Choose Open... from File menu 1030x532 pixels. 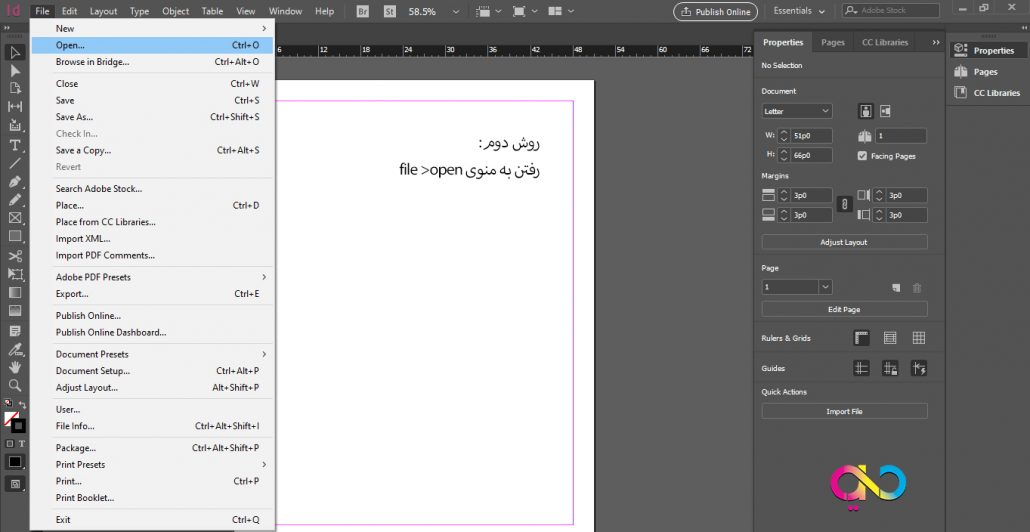click(x=153, y=45)
